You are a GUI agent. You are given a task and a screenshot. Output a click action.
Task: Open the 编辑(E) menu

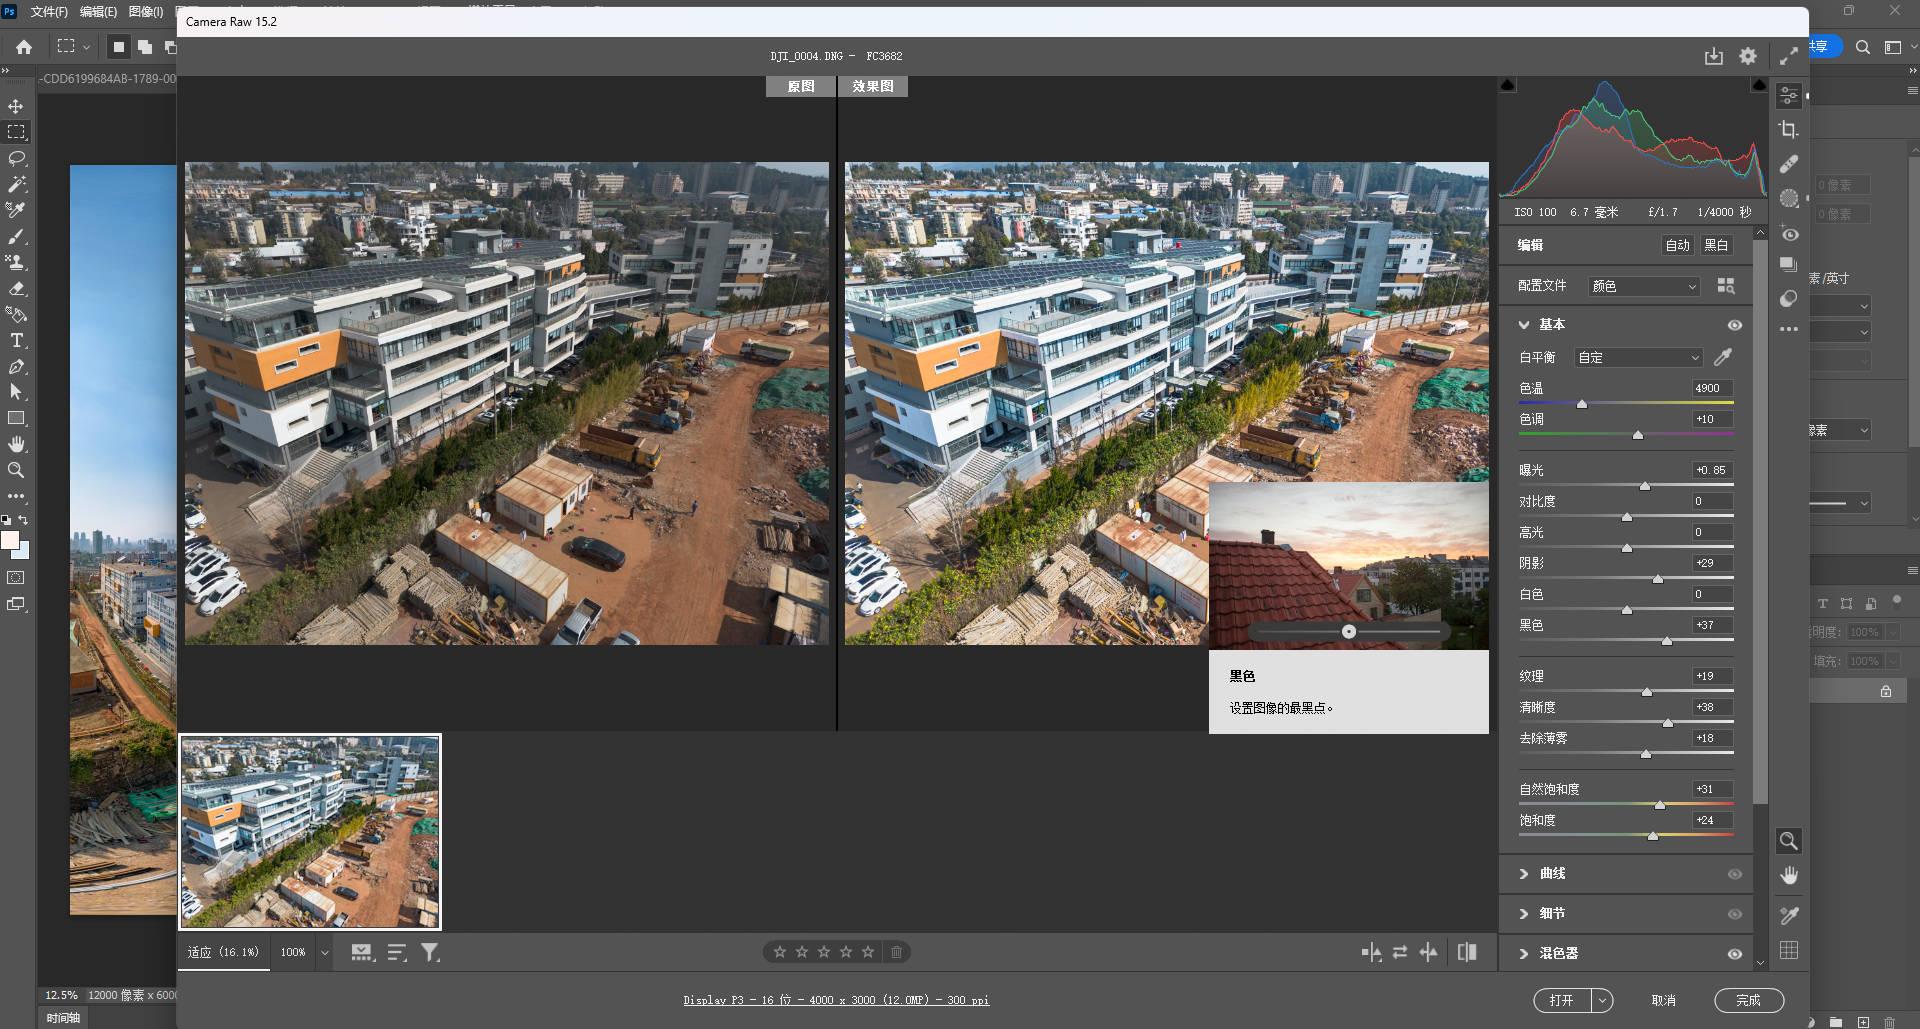[x=98, y=12]
